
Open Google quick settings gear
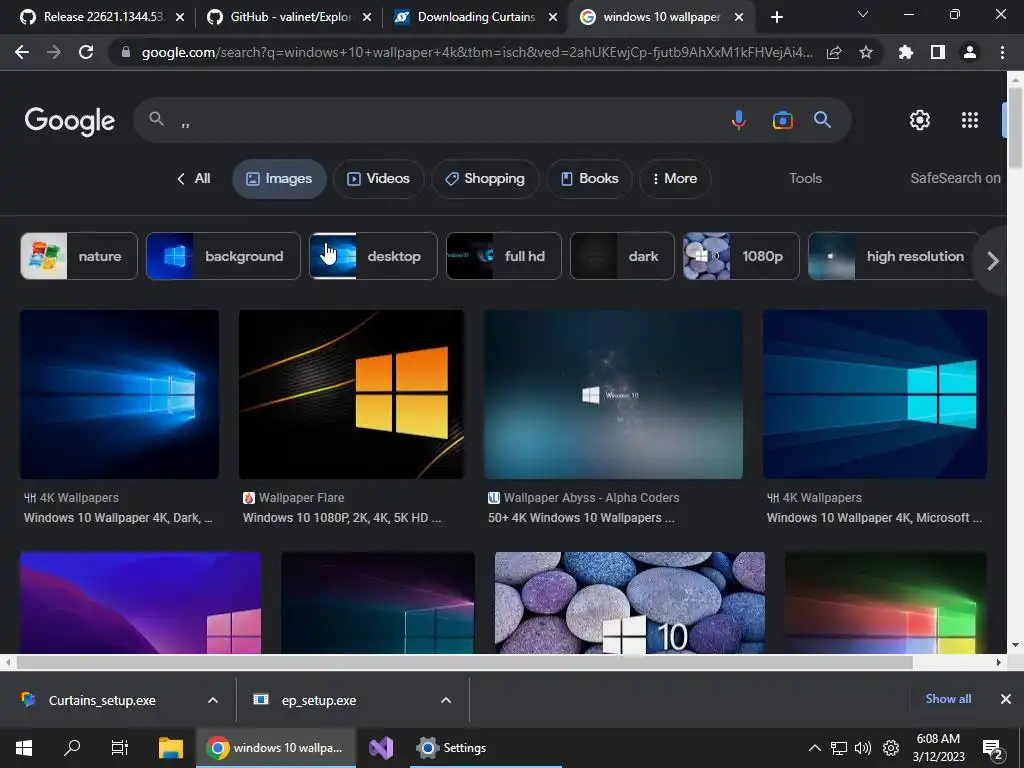(920, 120)
